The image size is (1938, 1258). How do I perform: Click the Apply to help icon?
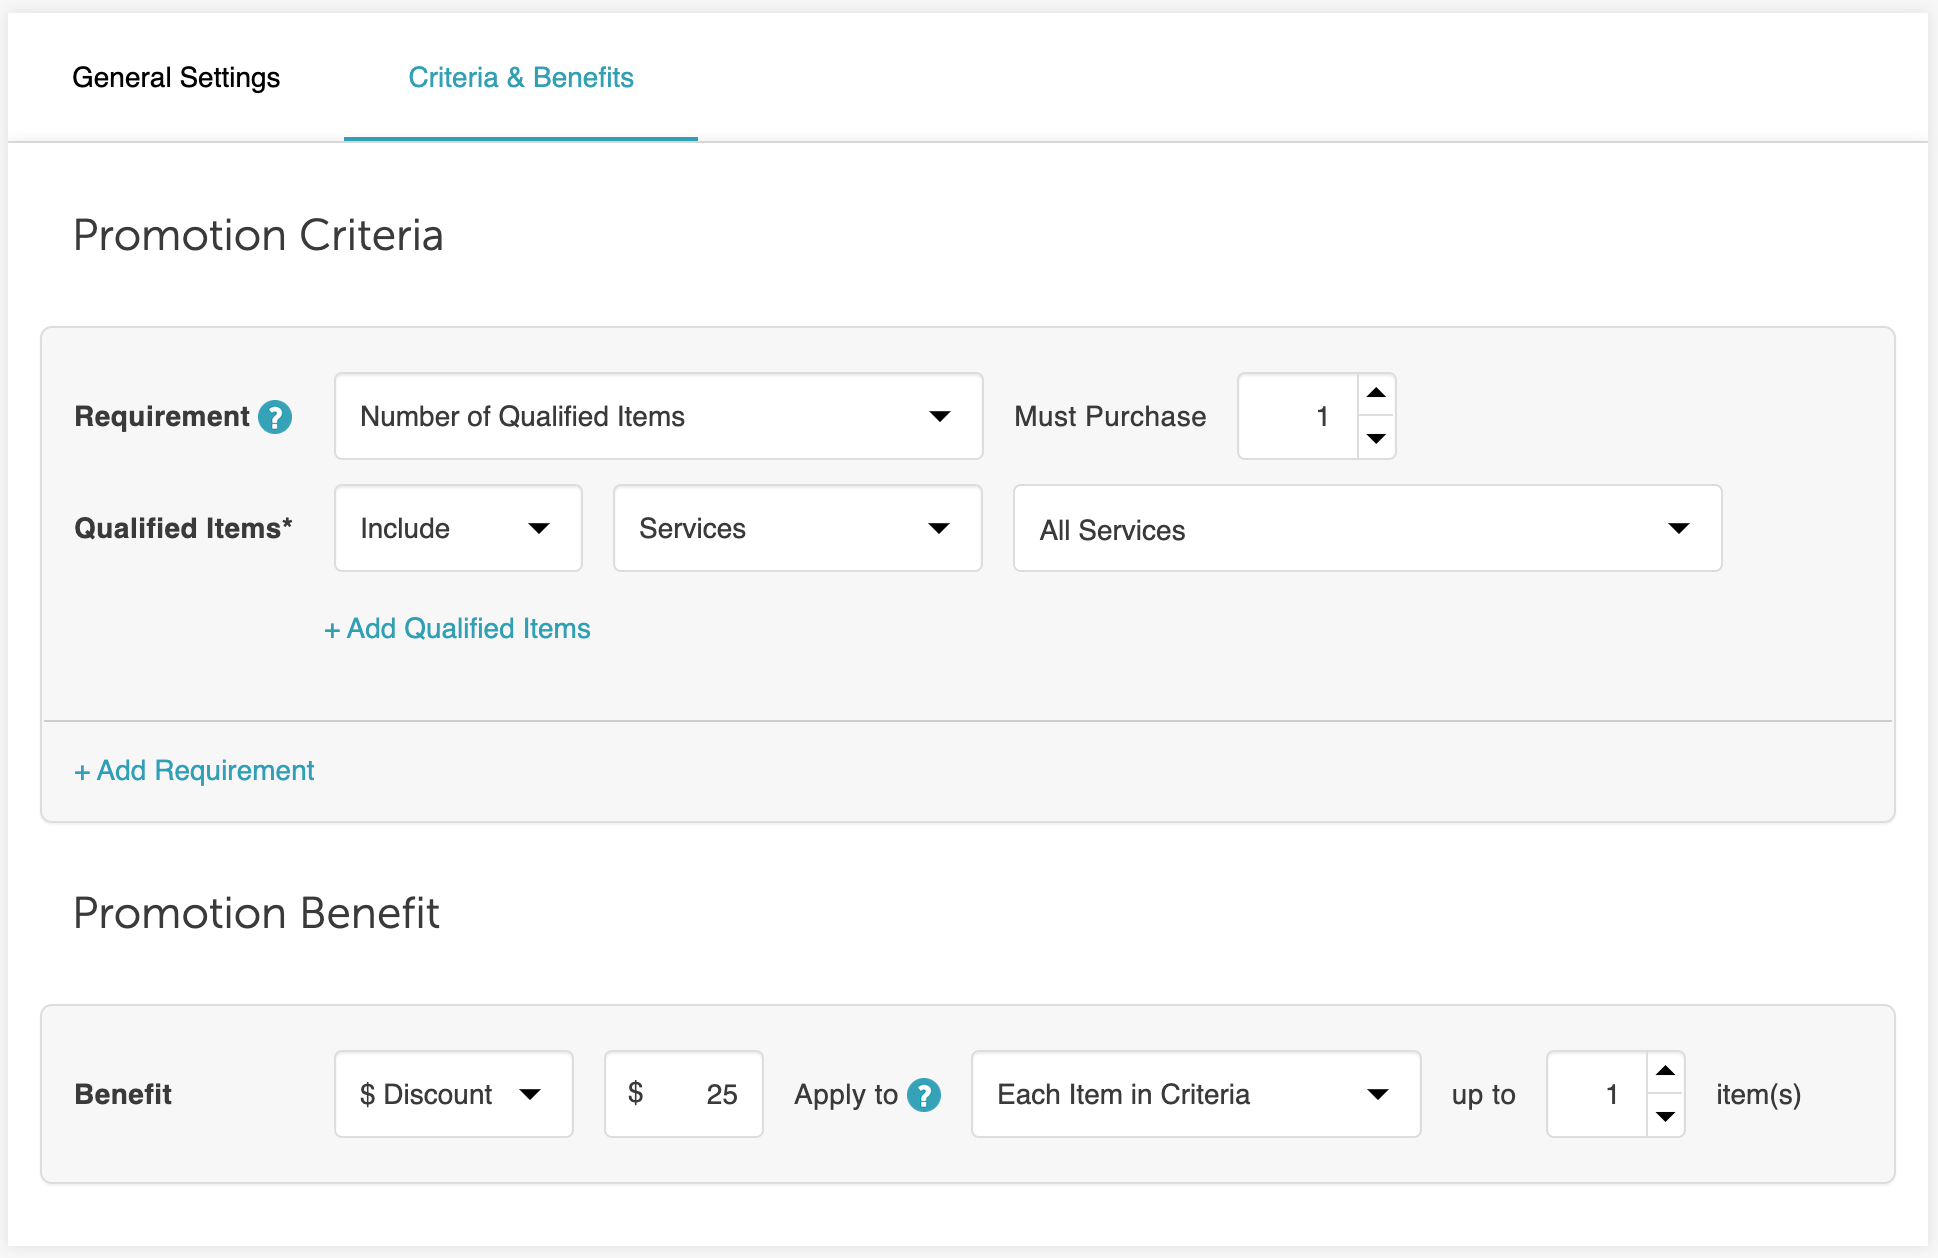pos(923,1095)
